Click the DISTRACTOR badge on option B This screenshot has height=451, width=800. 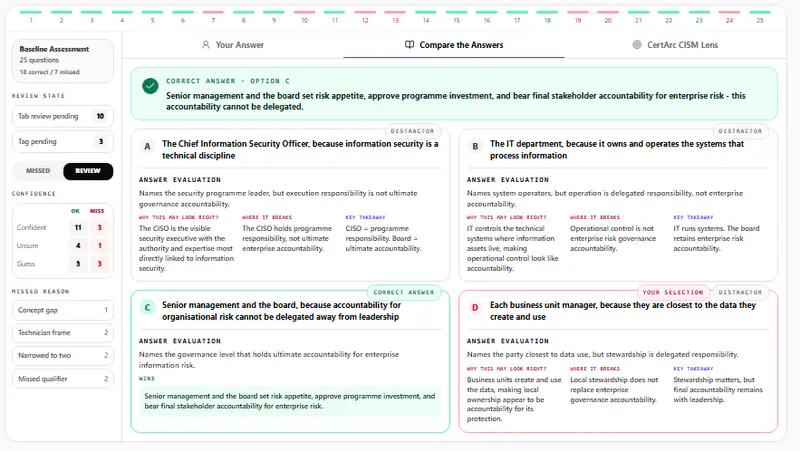(740, 131)
